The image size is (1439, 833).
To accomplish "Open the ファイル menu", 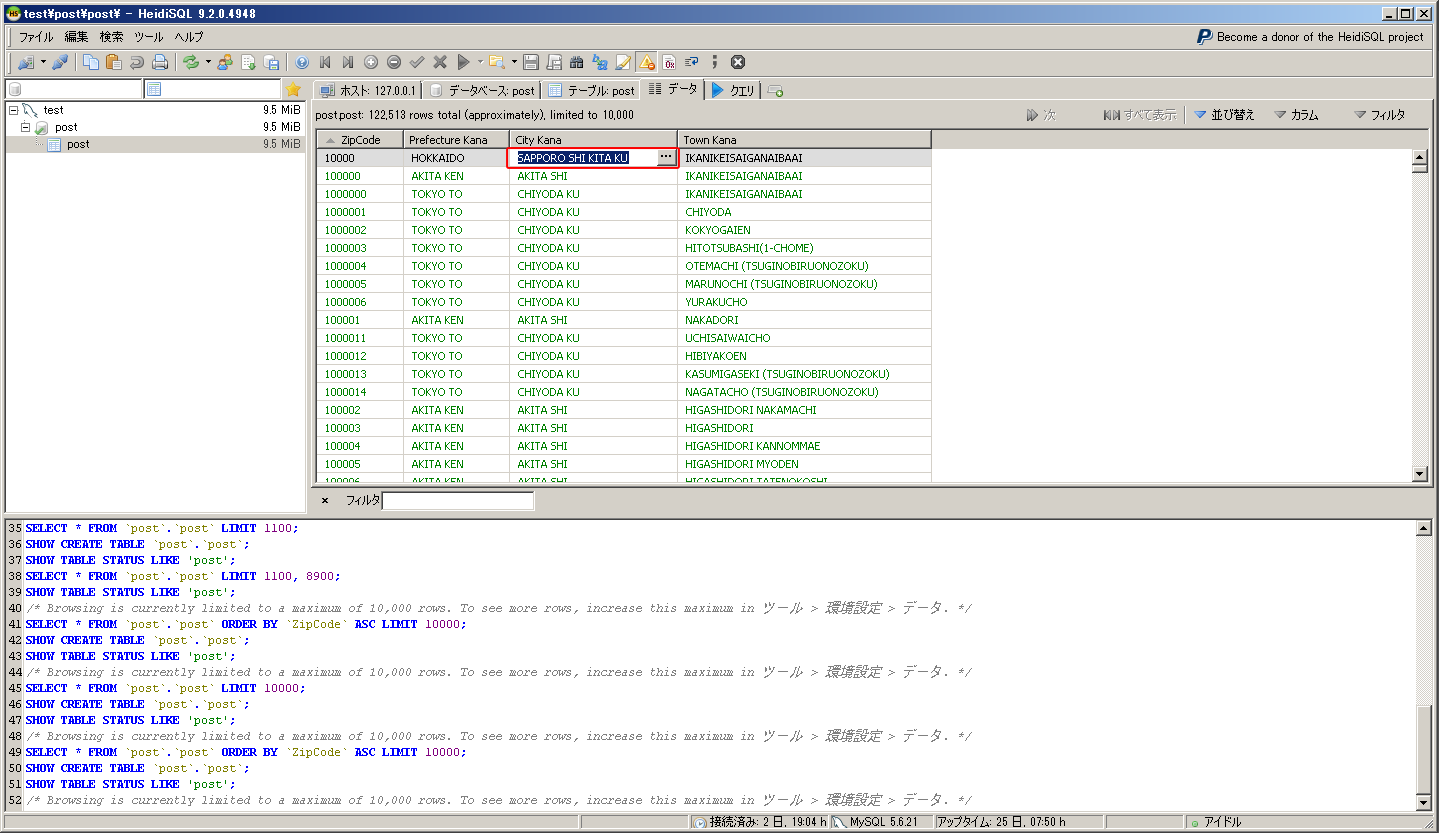I will [x=36, y=37].
